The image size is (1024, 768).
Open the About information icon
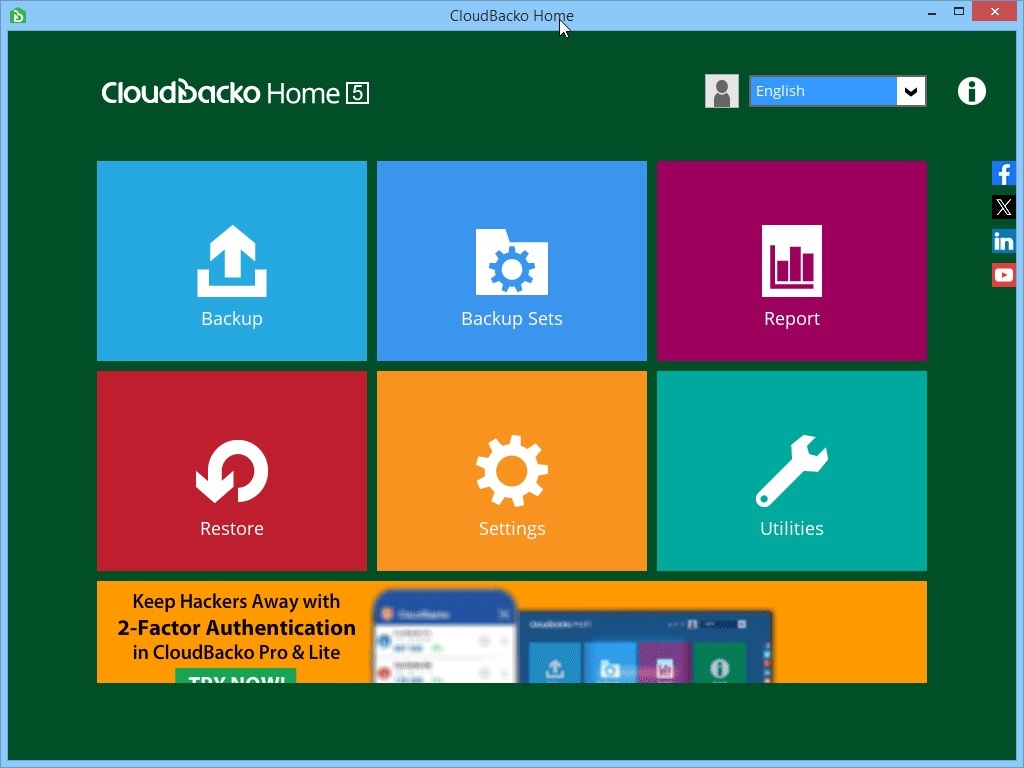tap(972, 91)
